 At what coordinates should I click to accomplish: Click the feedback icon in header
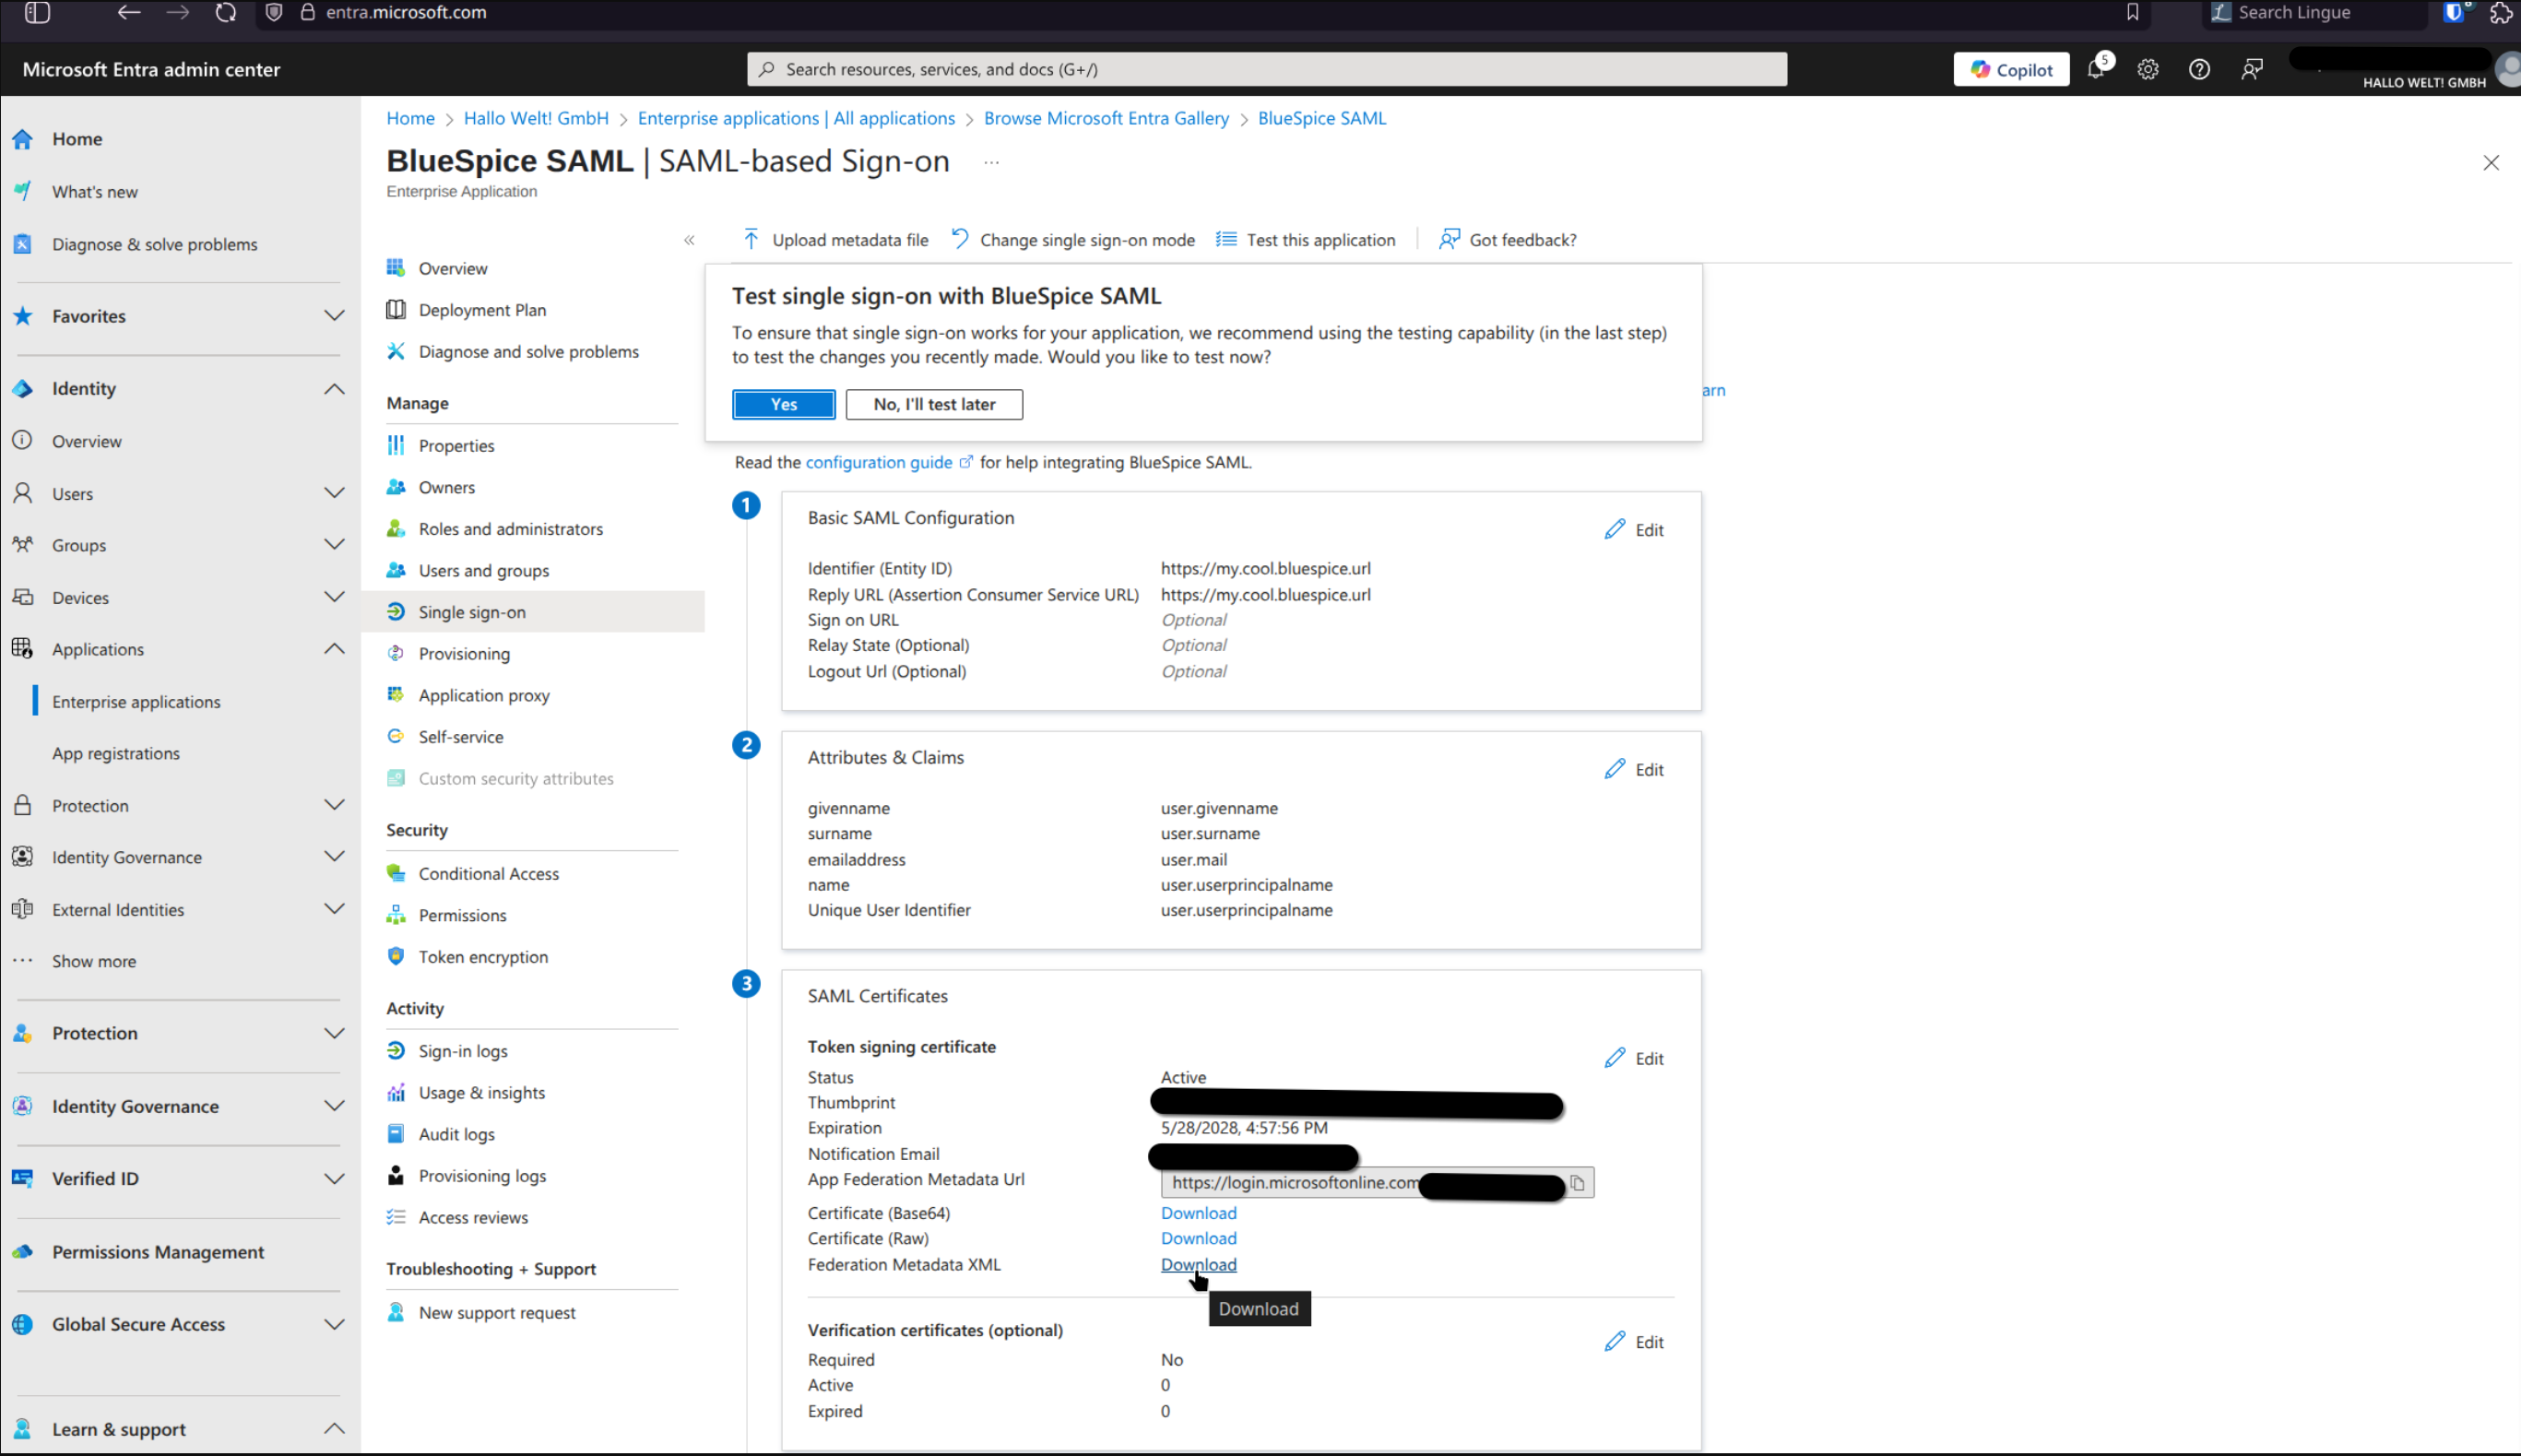[x=2251, y=69]
